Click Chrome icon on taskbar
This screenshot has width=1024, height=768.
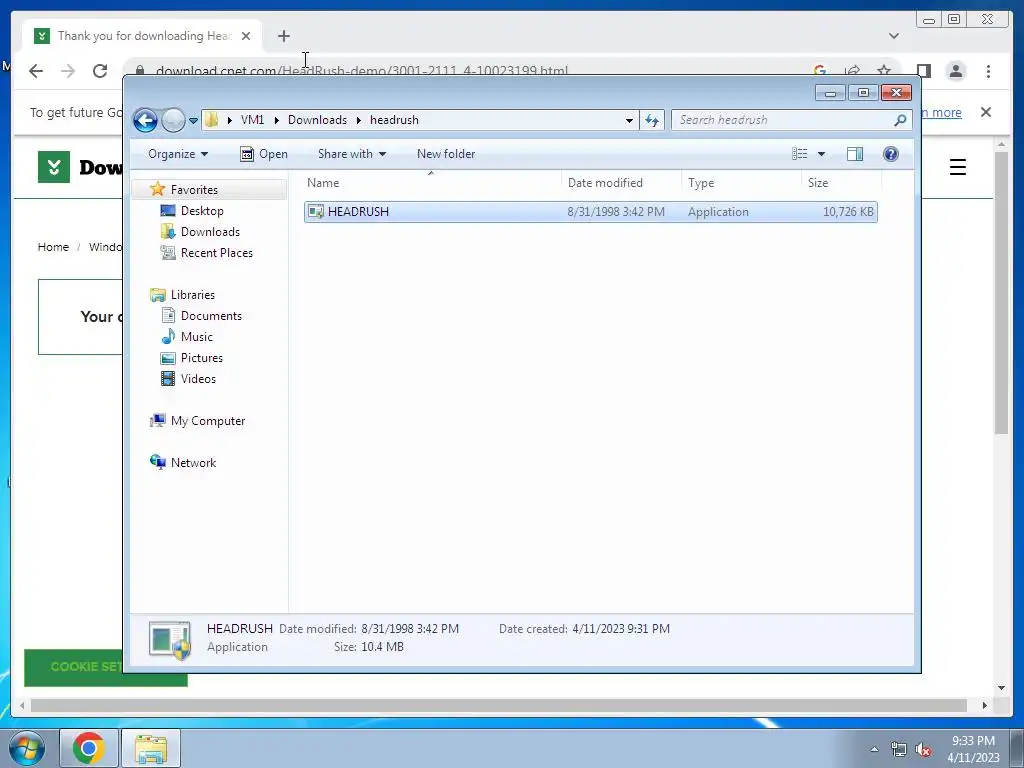tap(89, 748)
